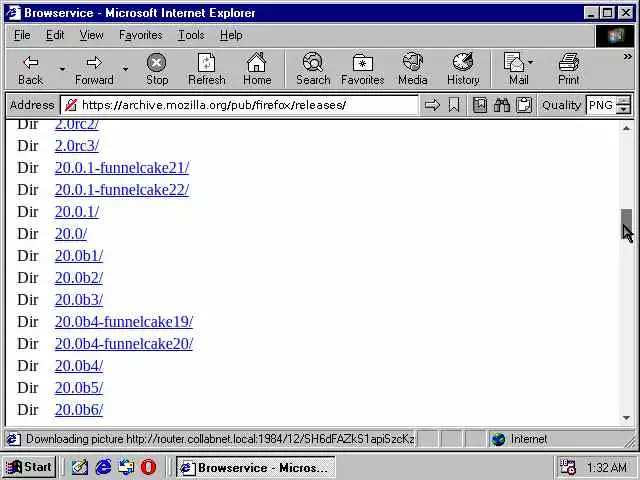The width and height of the screenshot is (640, 480).
Task: Click the Windows logo throbber
Action: click(615, 36)
